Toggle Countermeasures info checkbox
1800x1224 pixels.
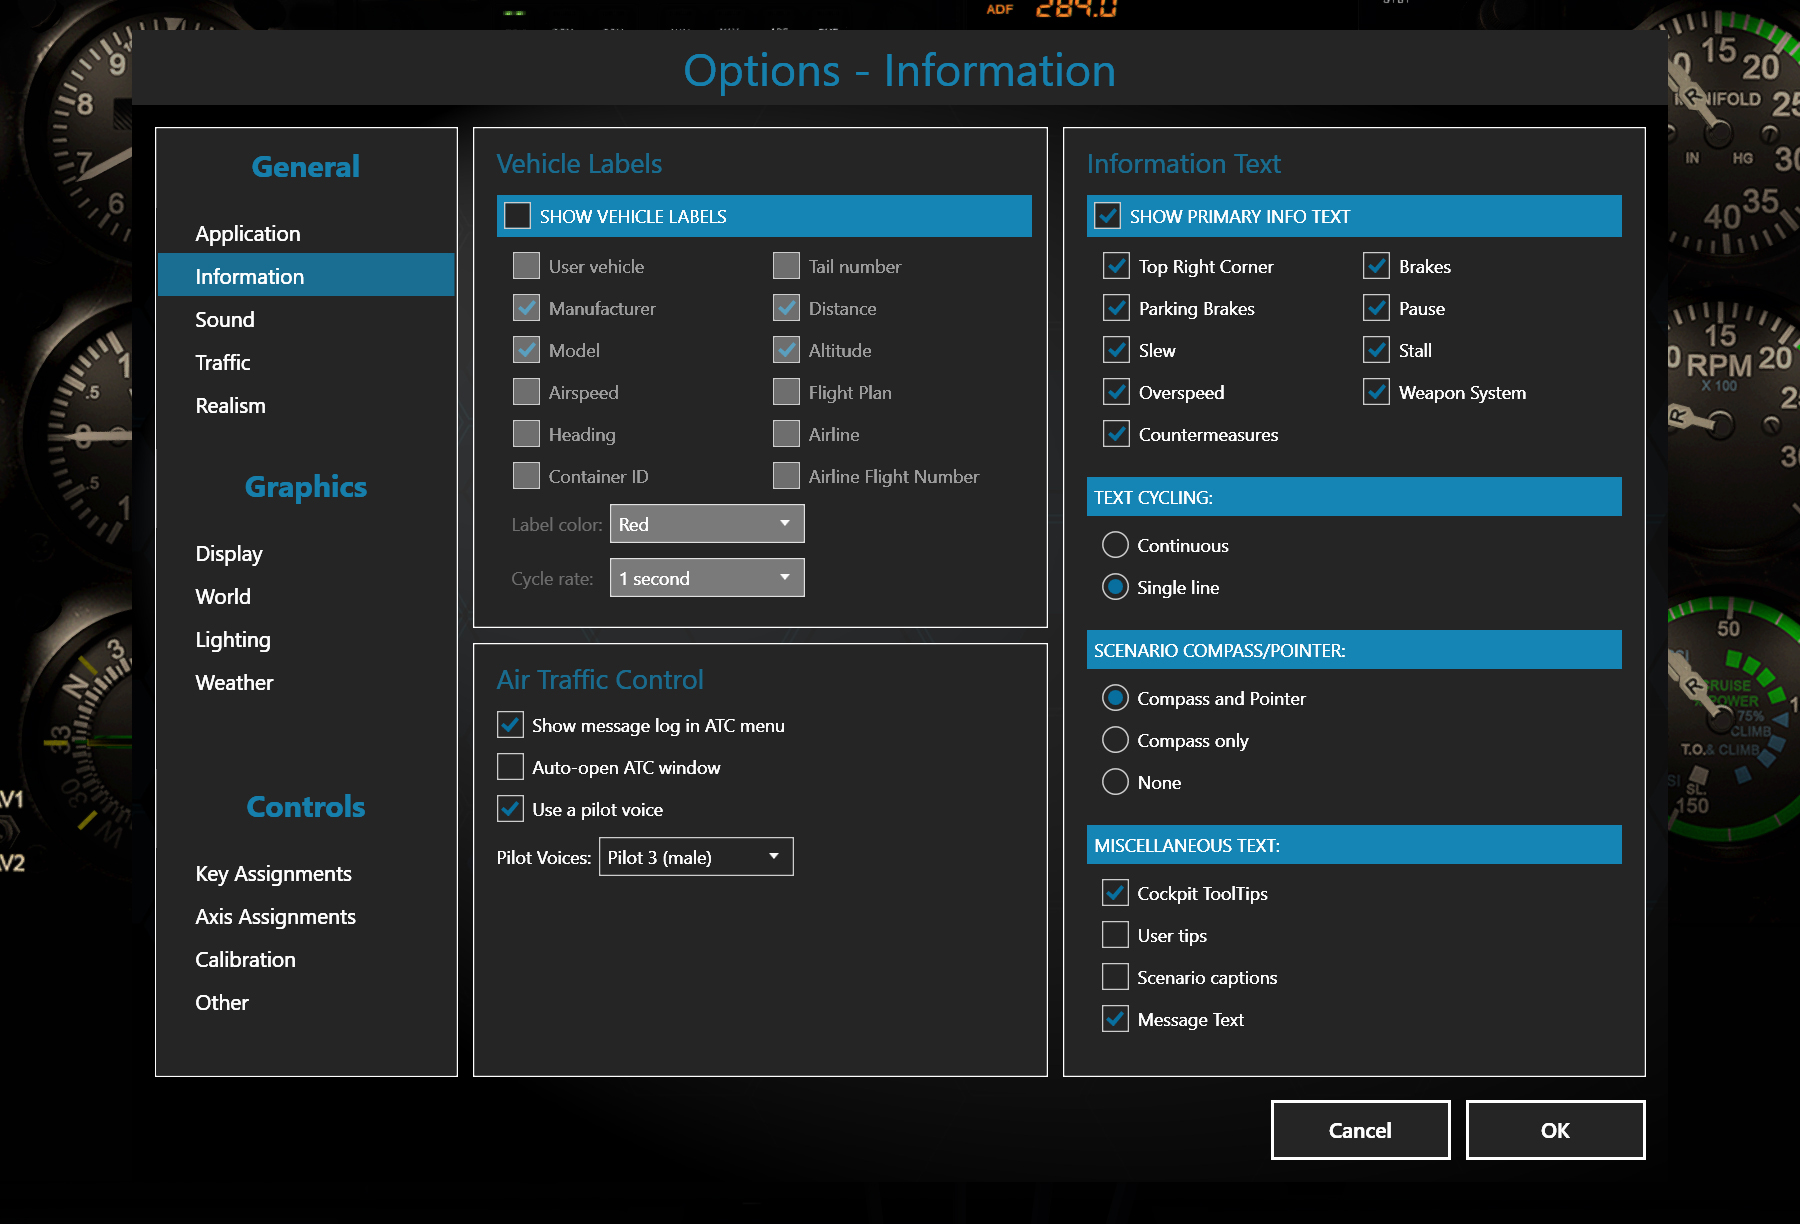point(1116,434)
